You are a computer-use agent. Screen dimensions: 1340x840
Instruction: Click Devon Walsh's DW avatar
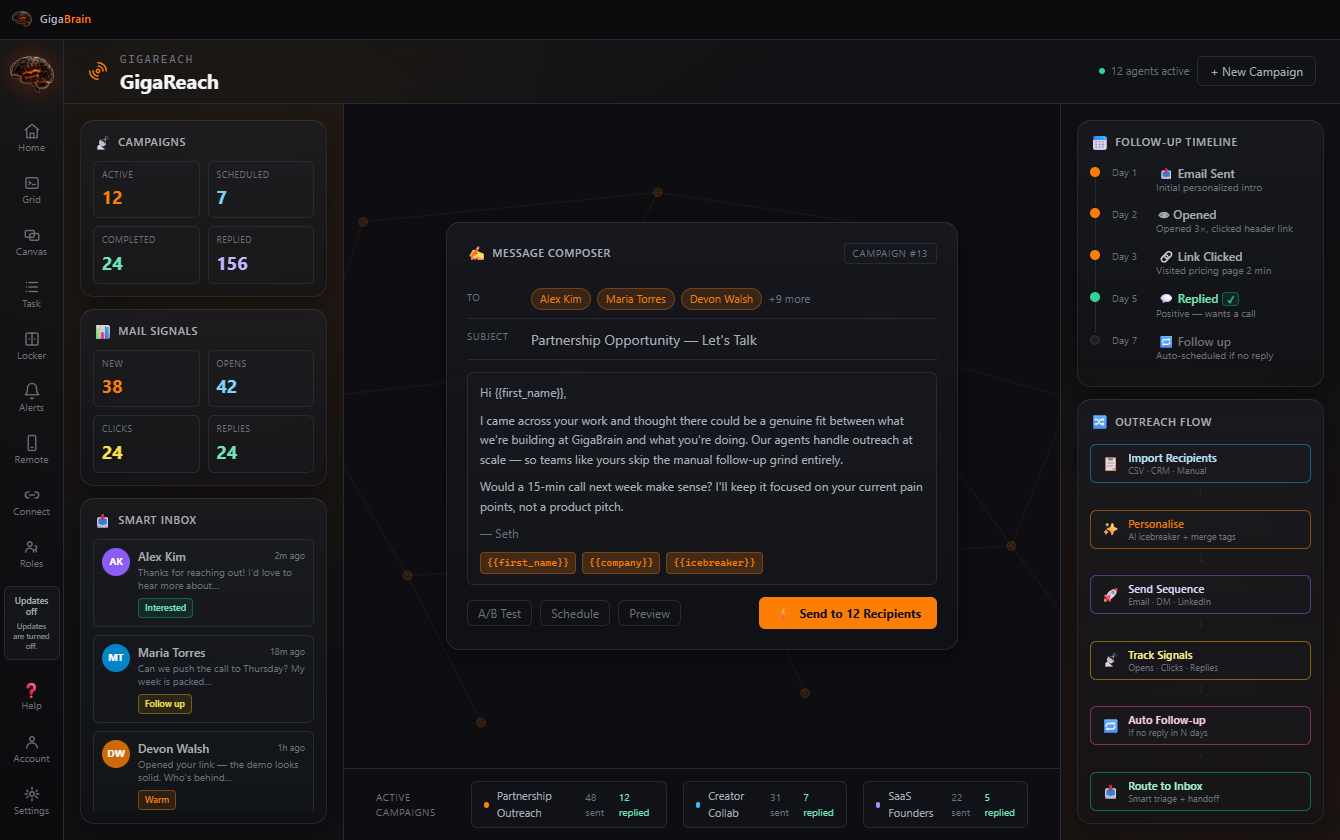(116, 754)
